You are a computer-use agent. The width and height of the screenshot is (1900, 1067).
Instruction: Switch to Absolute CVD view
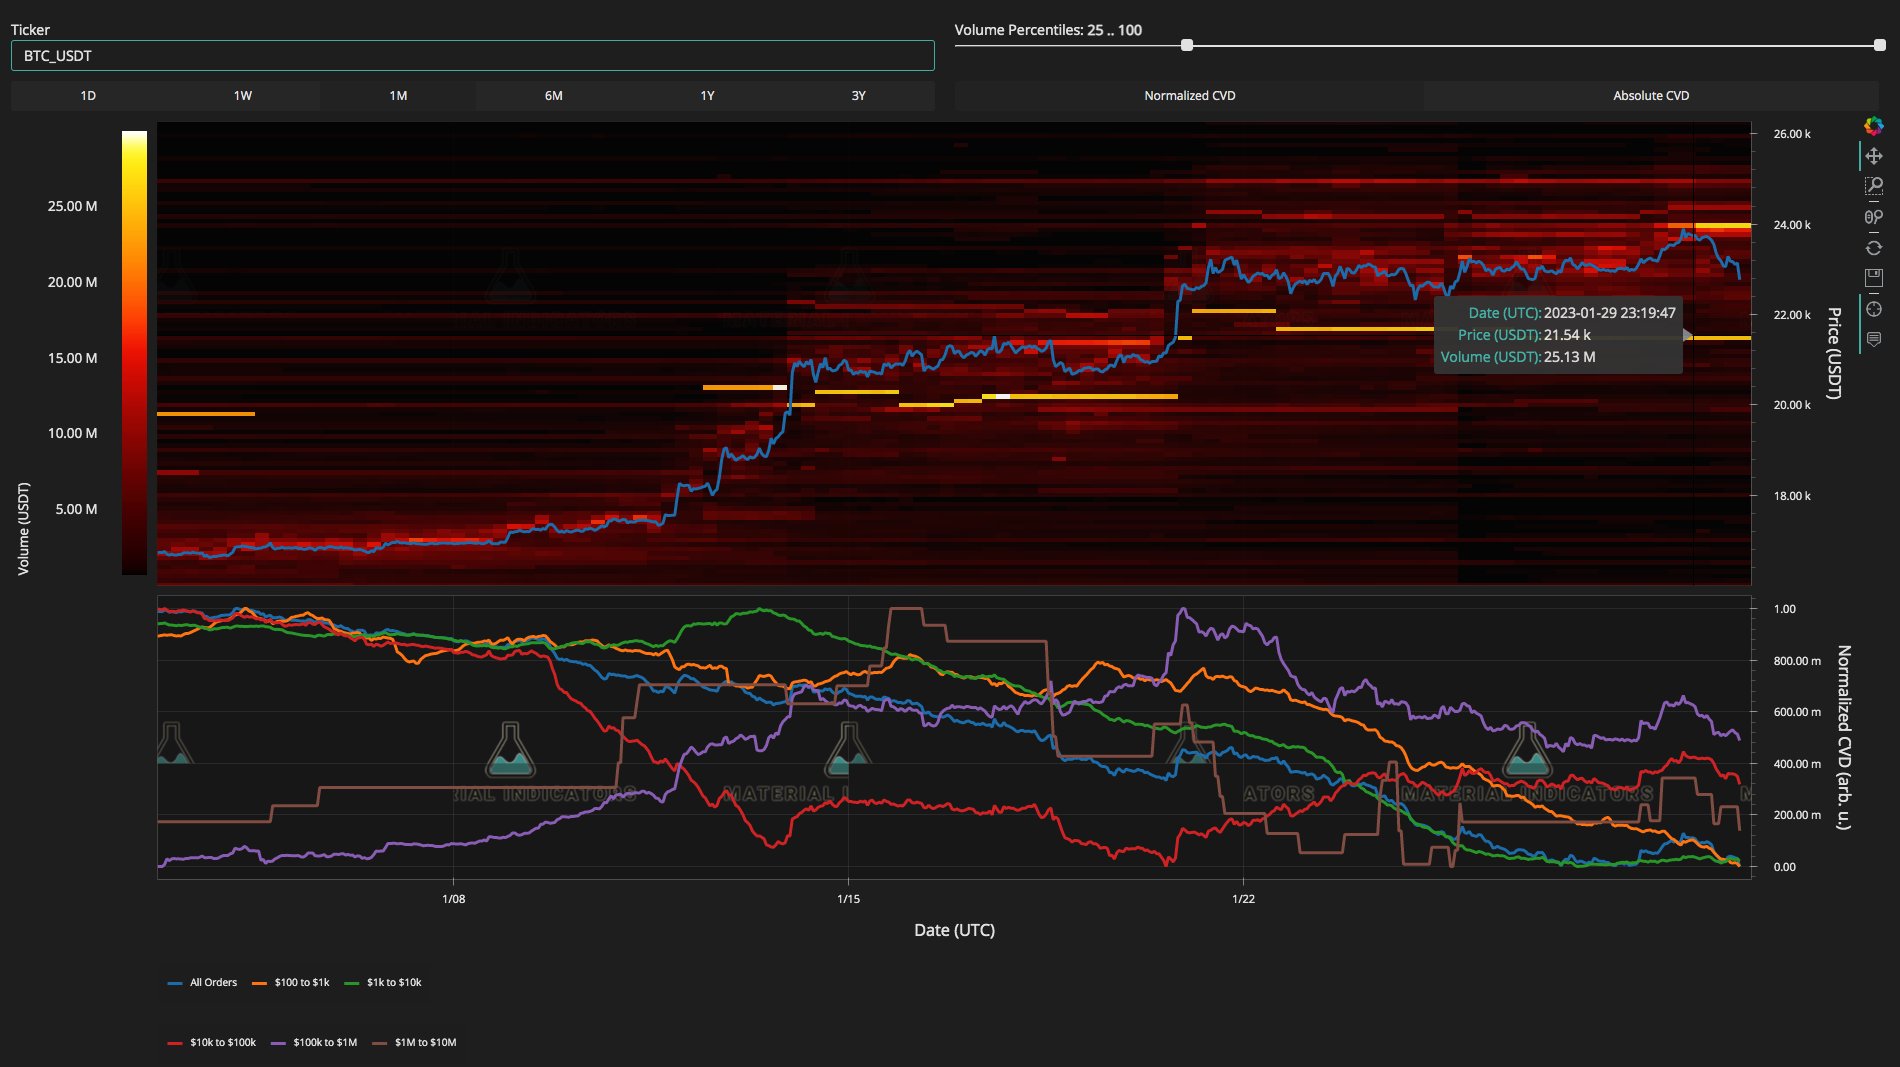(1651, 96)
